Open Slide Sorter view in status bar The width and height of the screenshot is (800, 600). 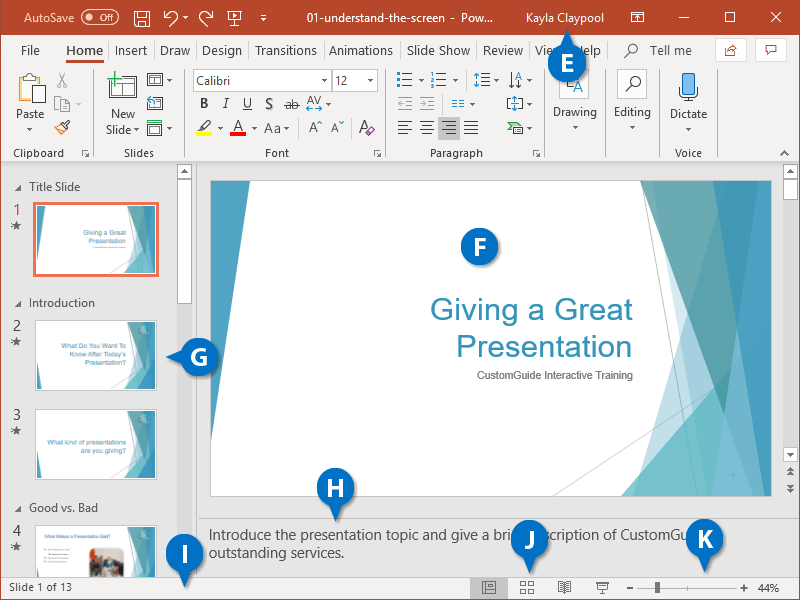tap(527, 587)
